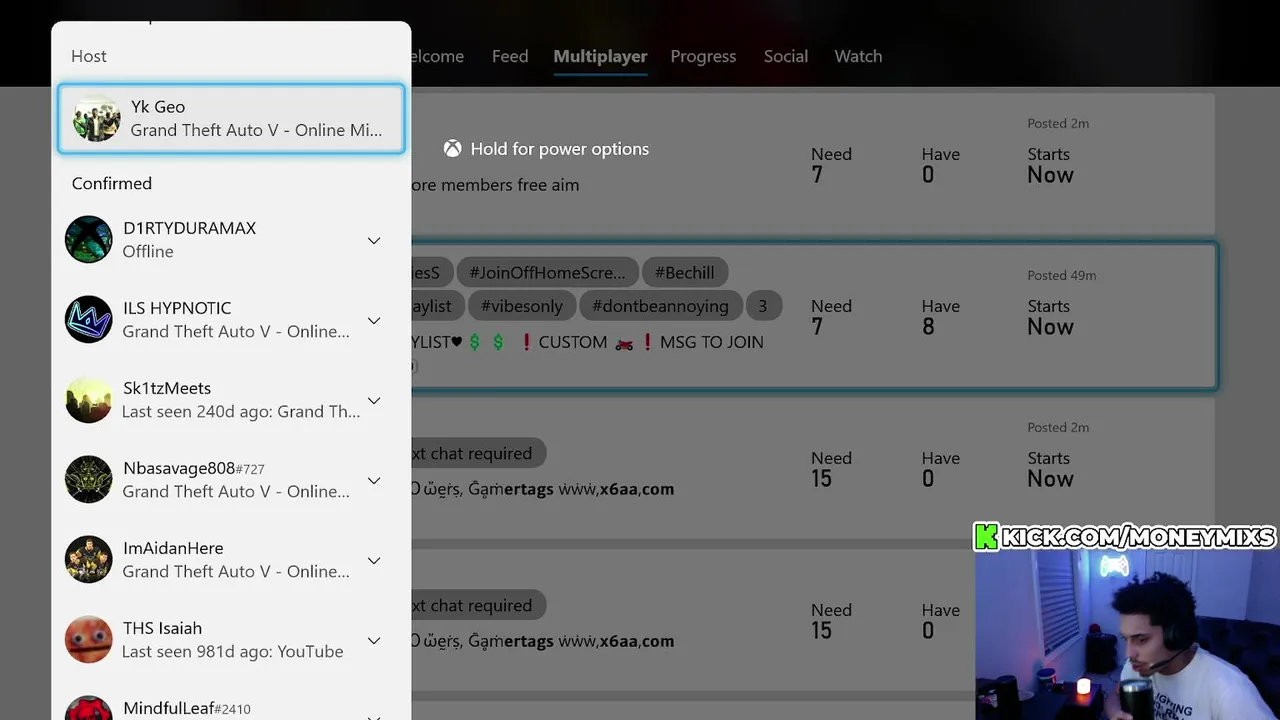Click D1RTYDURAMAX profile avatar
Viewport: 1280px width, 720px height.
(x=89, y=240)
